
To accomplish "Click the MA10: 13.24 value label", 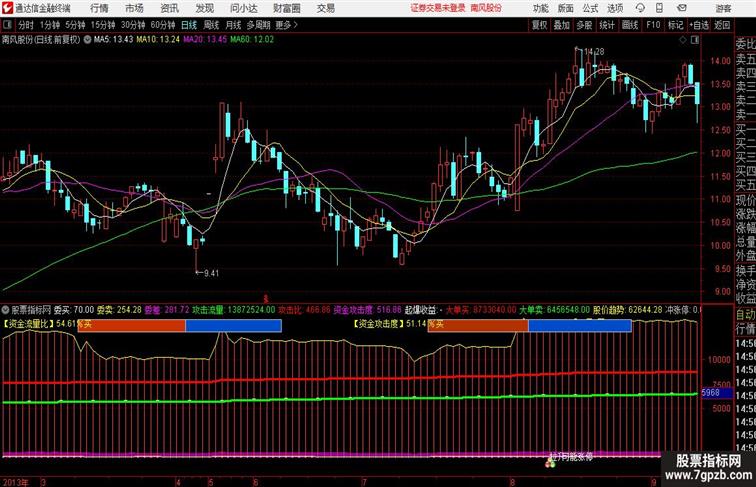I will tap(158, 40).
